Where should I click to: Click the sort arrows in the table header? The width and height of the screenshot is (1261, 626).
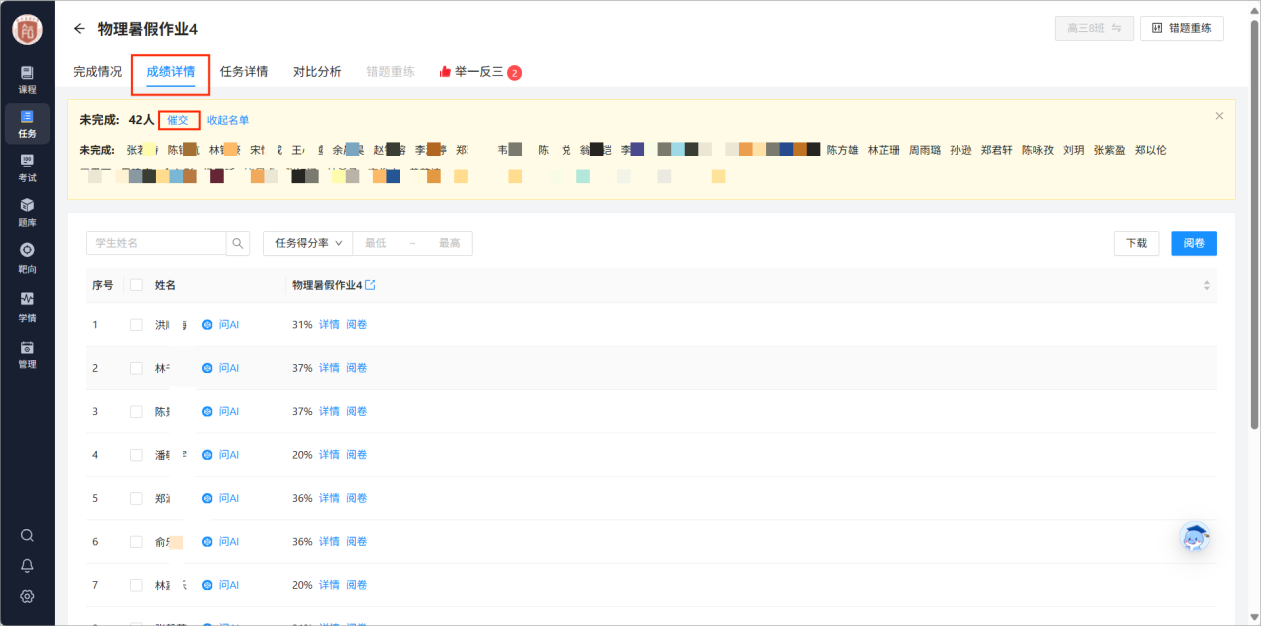[1206, 286]
